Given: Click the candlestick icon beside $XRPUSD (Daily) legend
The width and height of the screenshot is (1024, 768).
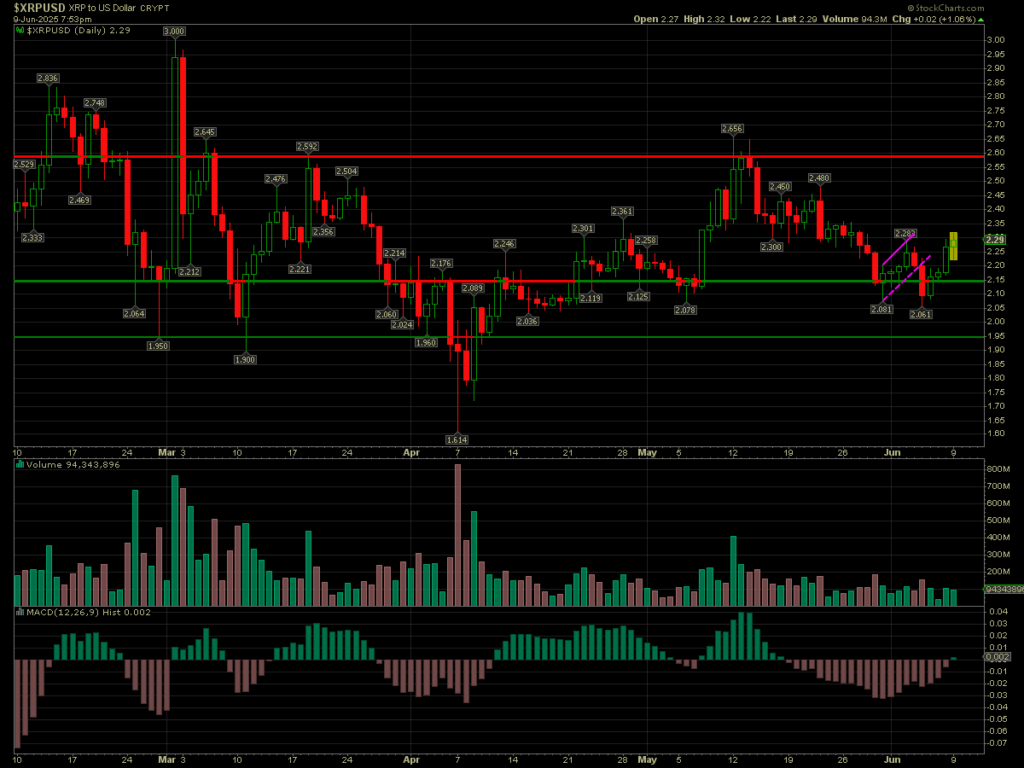Looking at the screenshot, I should point(21,31).
